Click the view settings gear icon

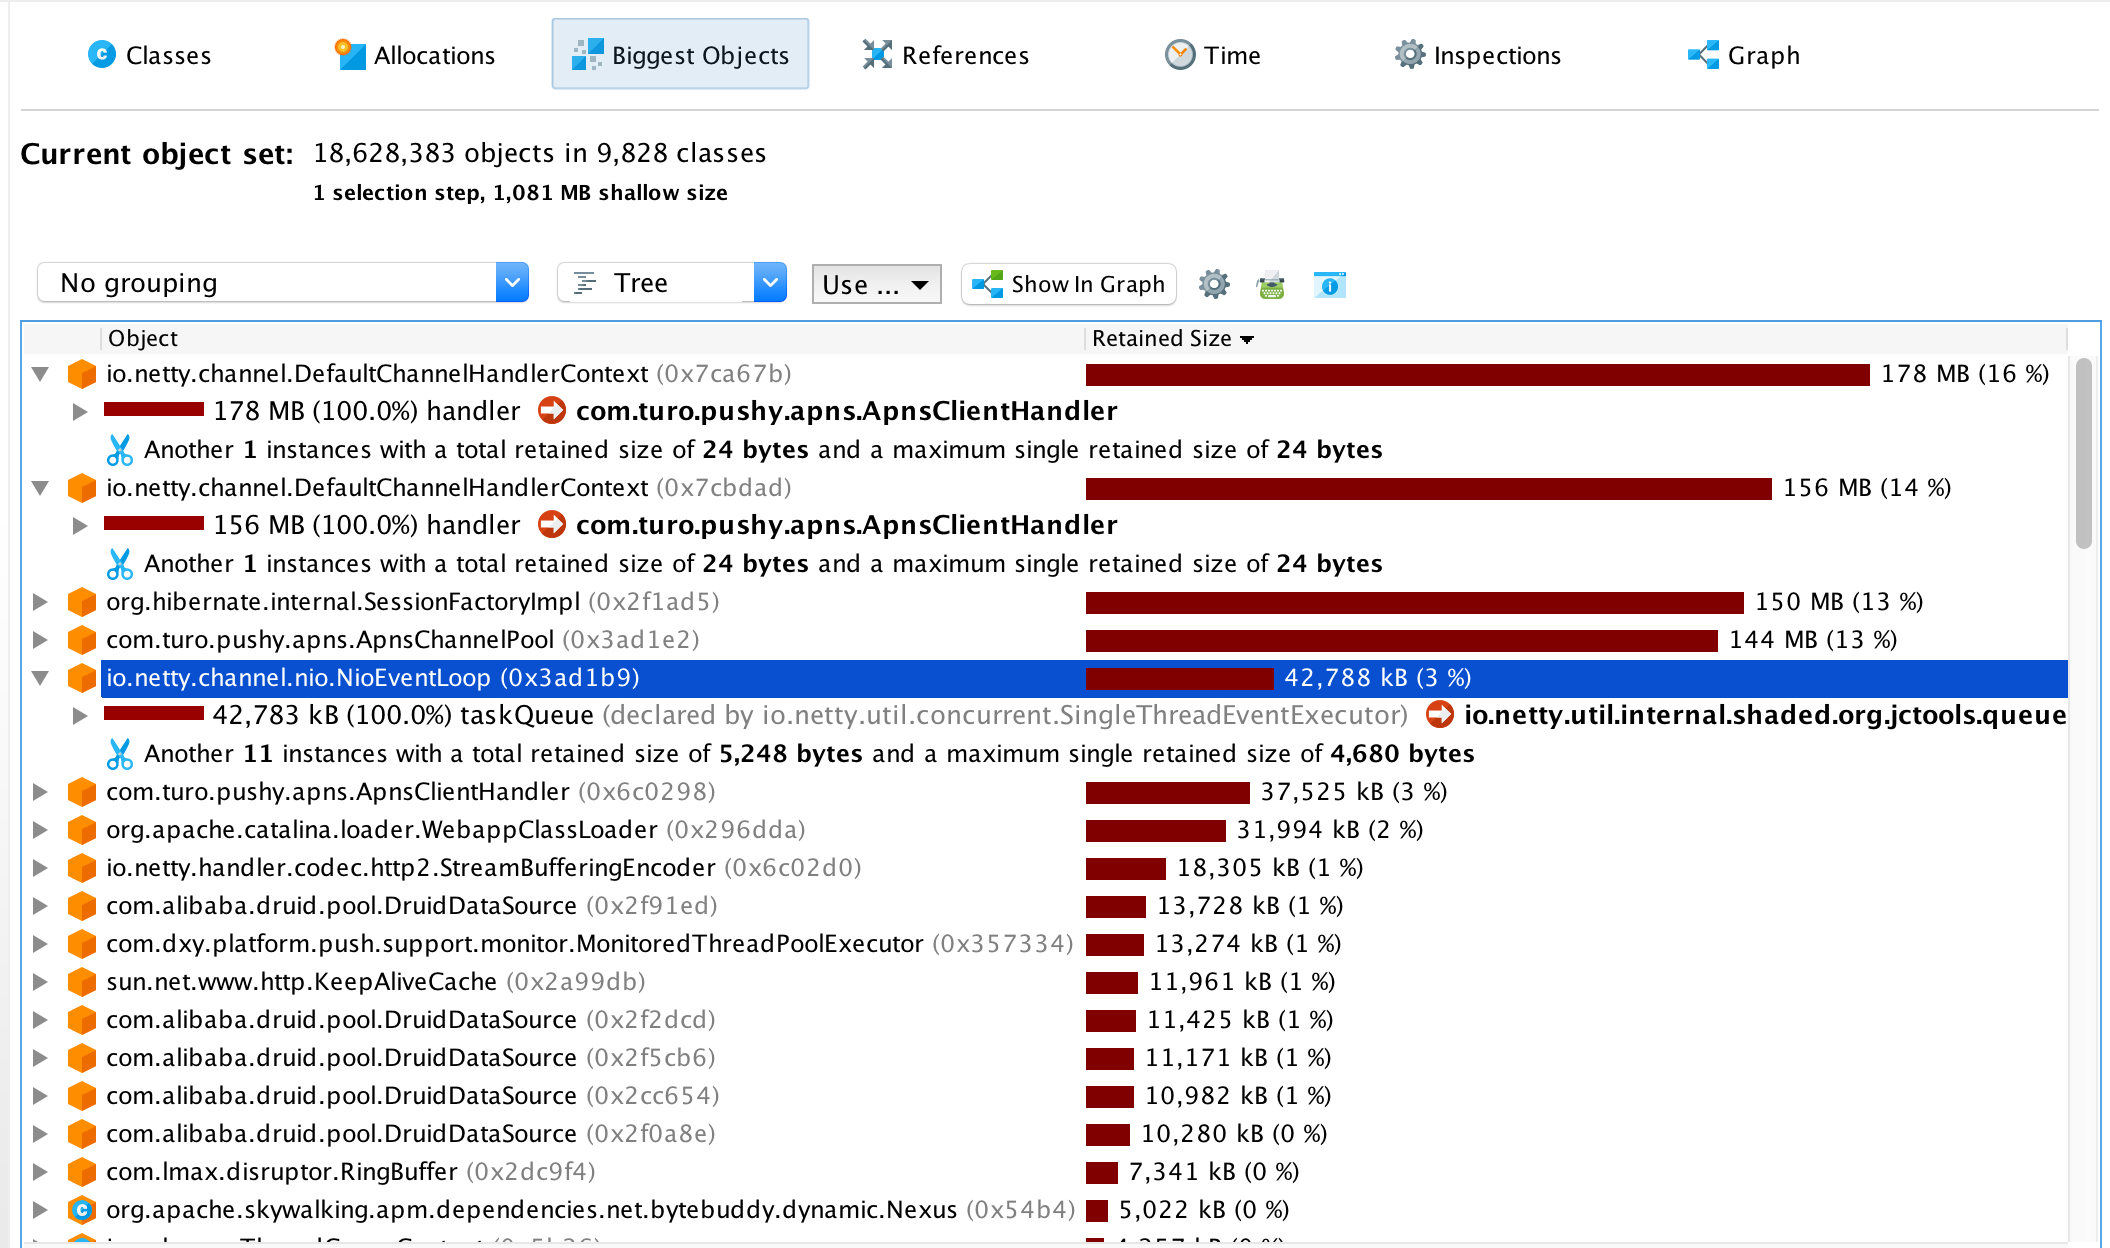(1213, 284)
